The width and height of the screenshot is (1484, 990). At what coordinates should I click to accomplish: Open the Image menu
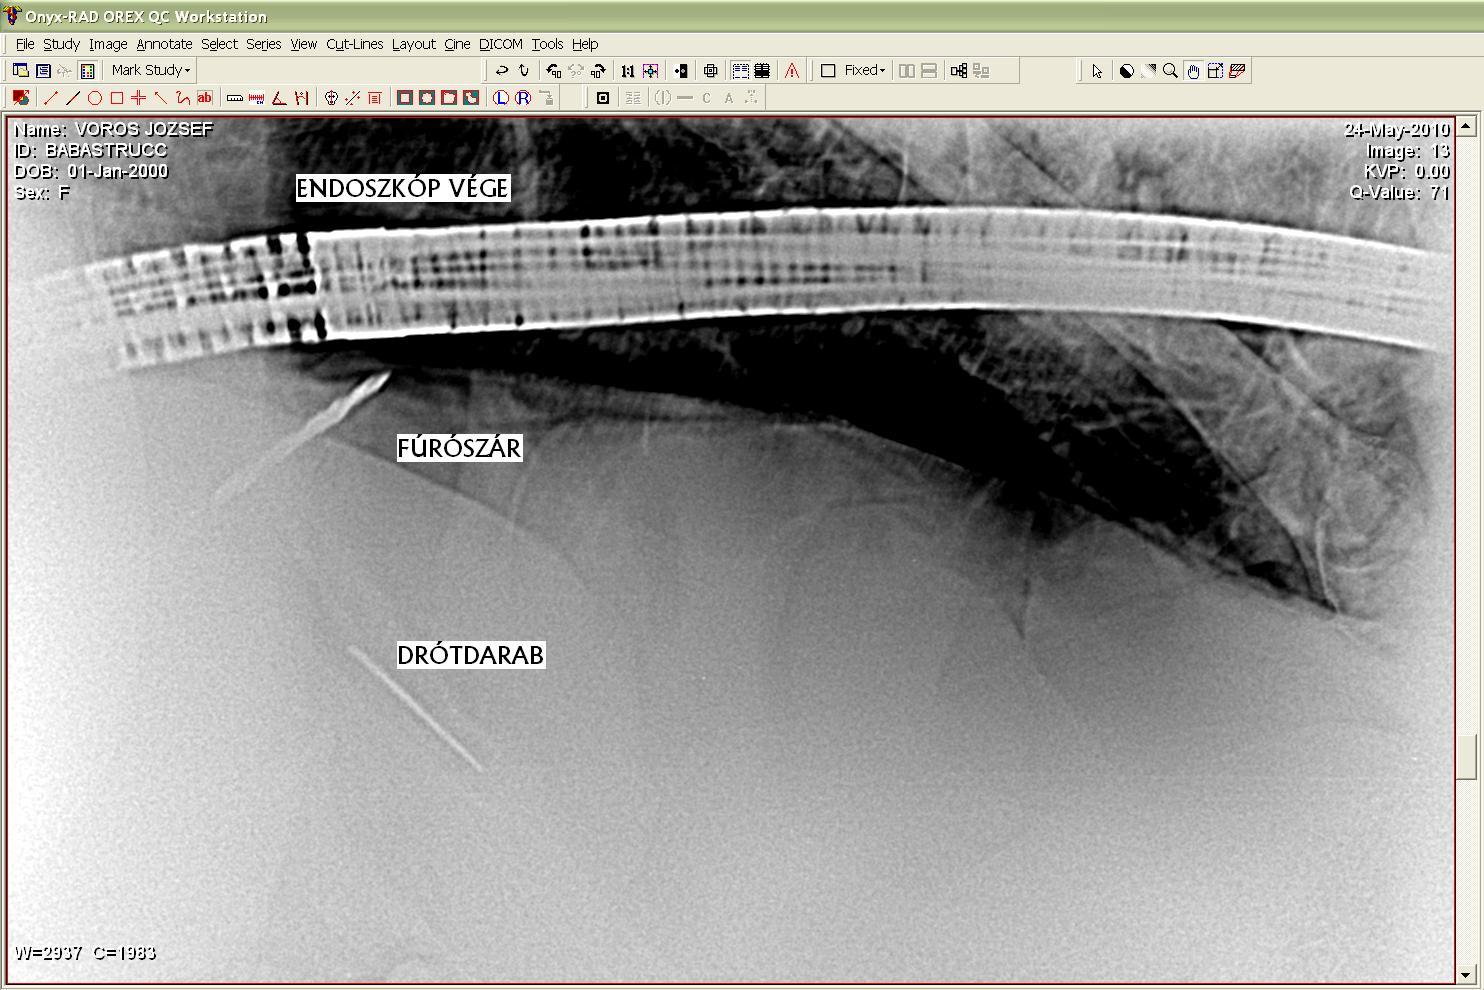coord(108,44)
